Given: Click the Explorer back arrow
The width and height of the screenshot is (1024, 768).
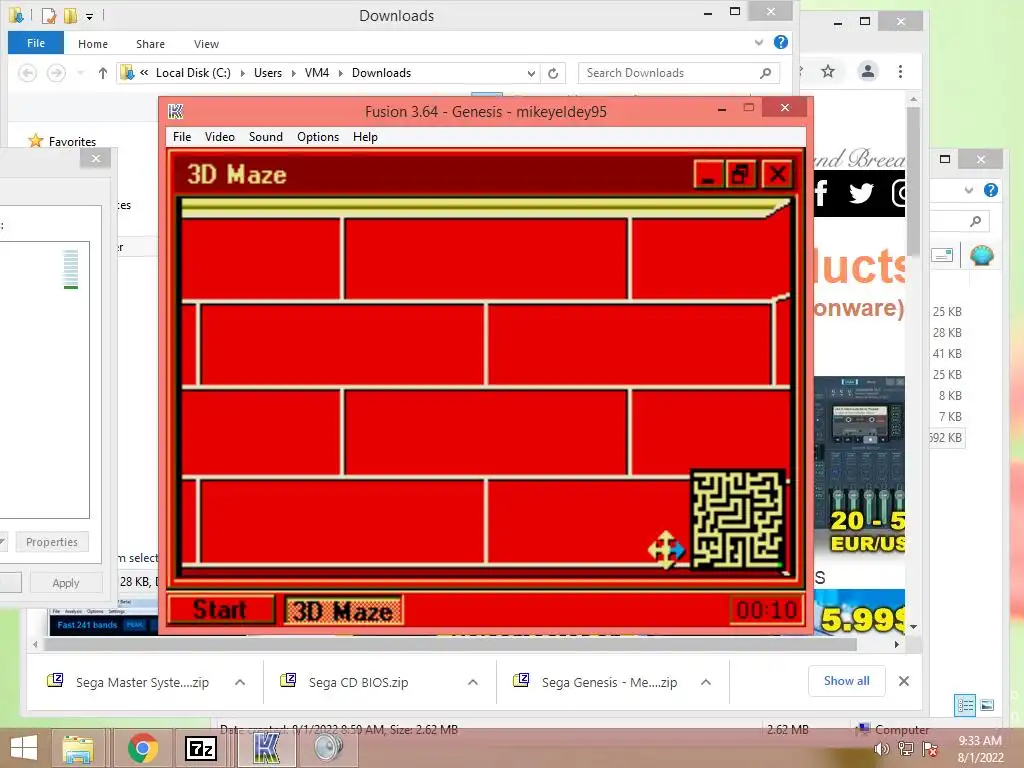Looking at the screenshot, I should pos(27,72).
